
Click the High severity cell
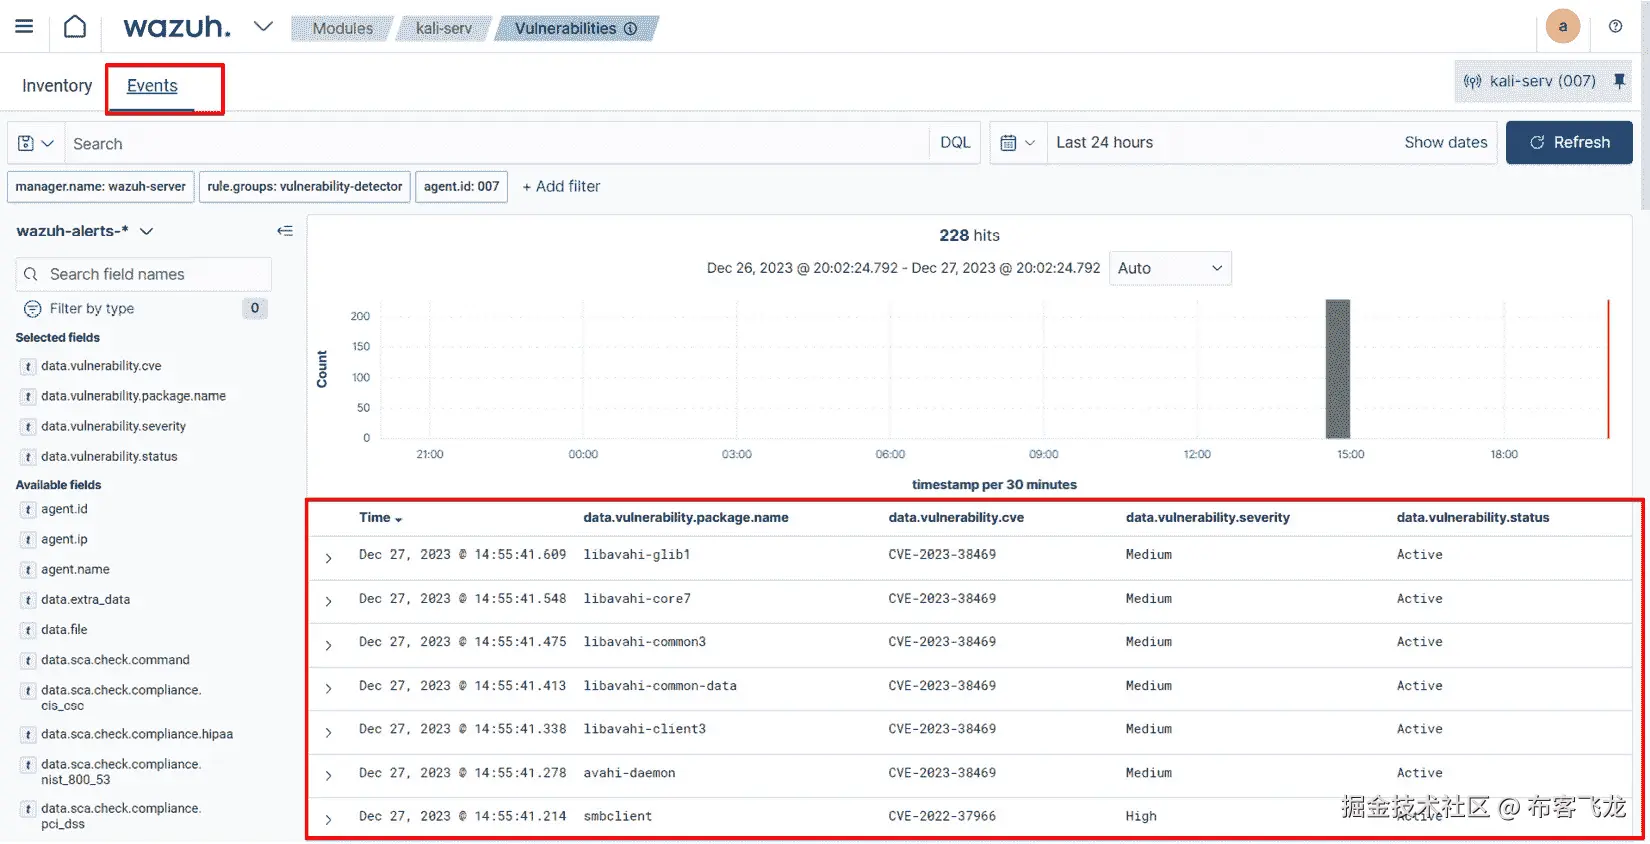pos(1141,816)
